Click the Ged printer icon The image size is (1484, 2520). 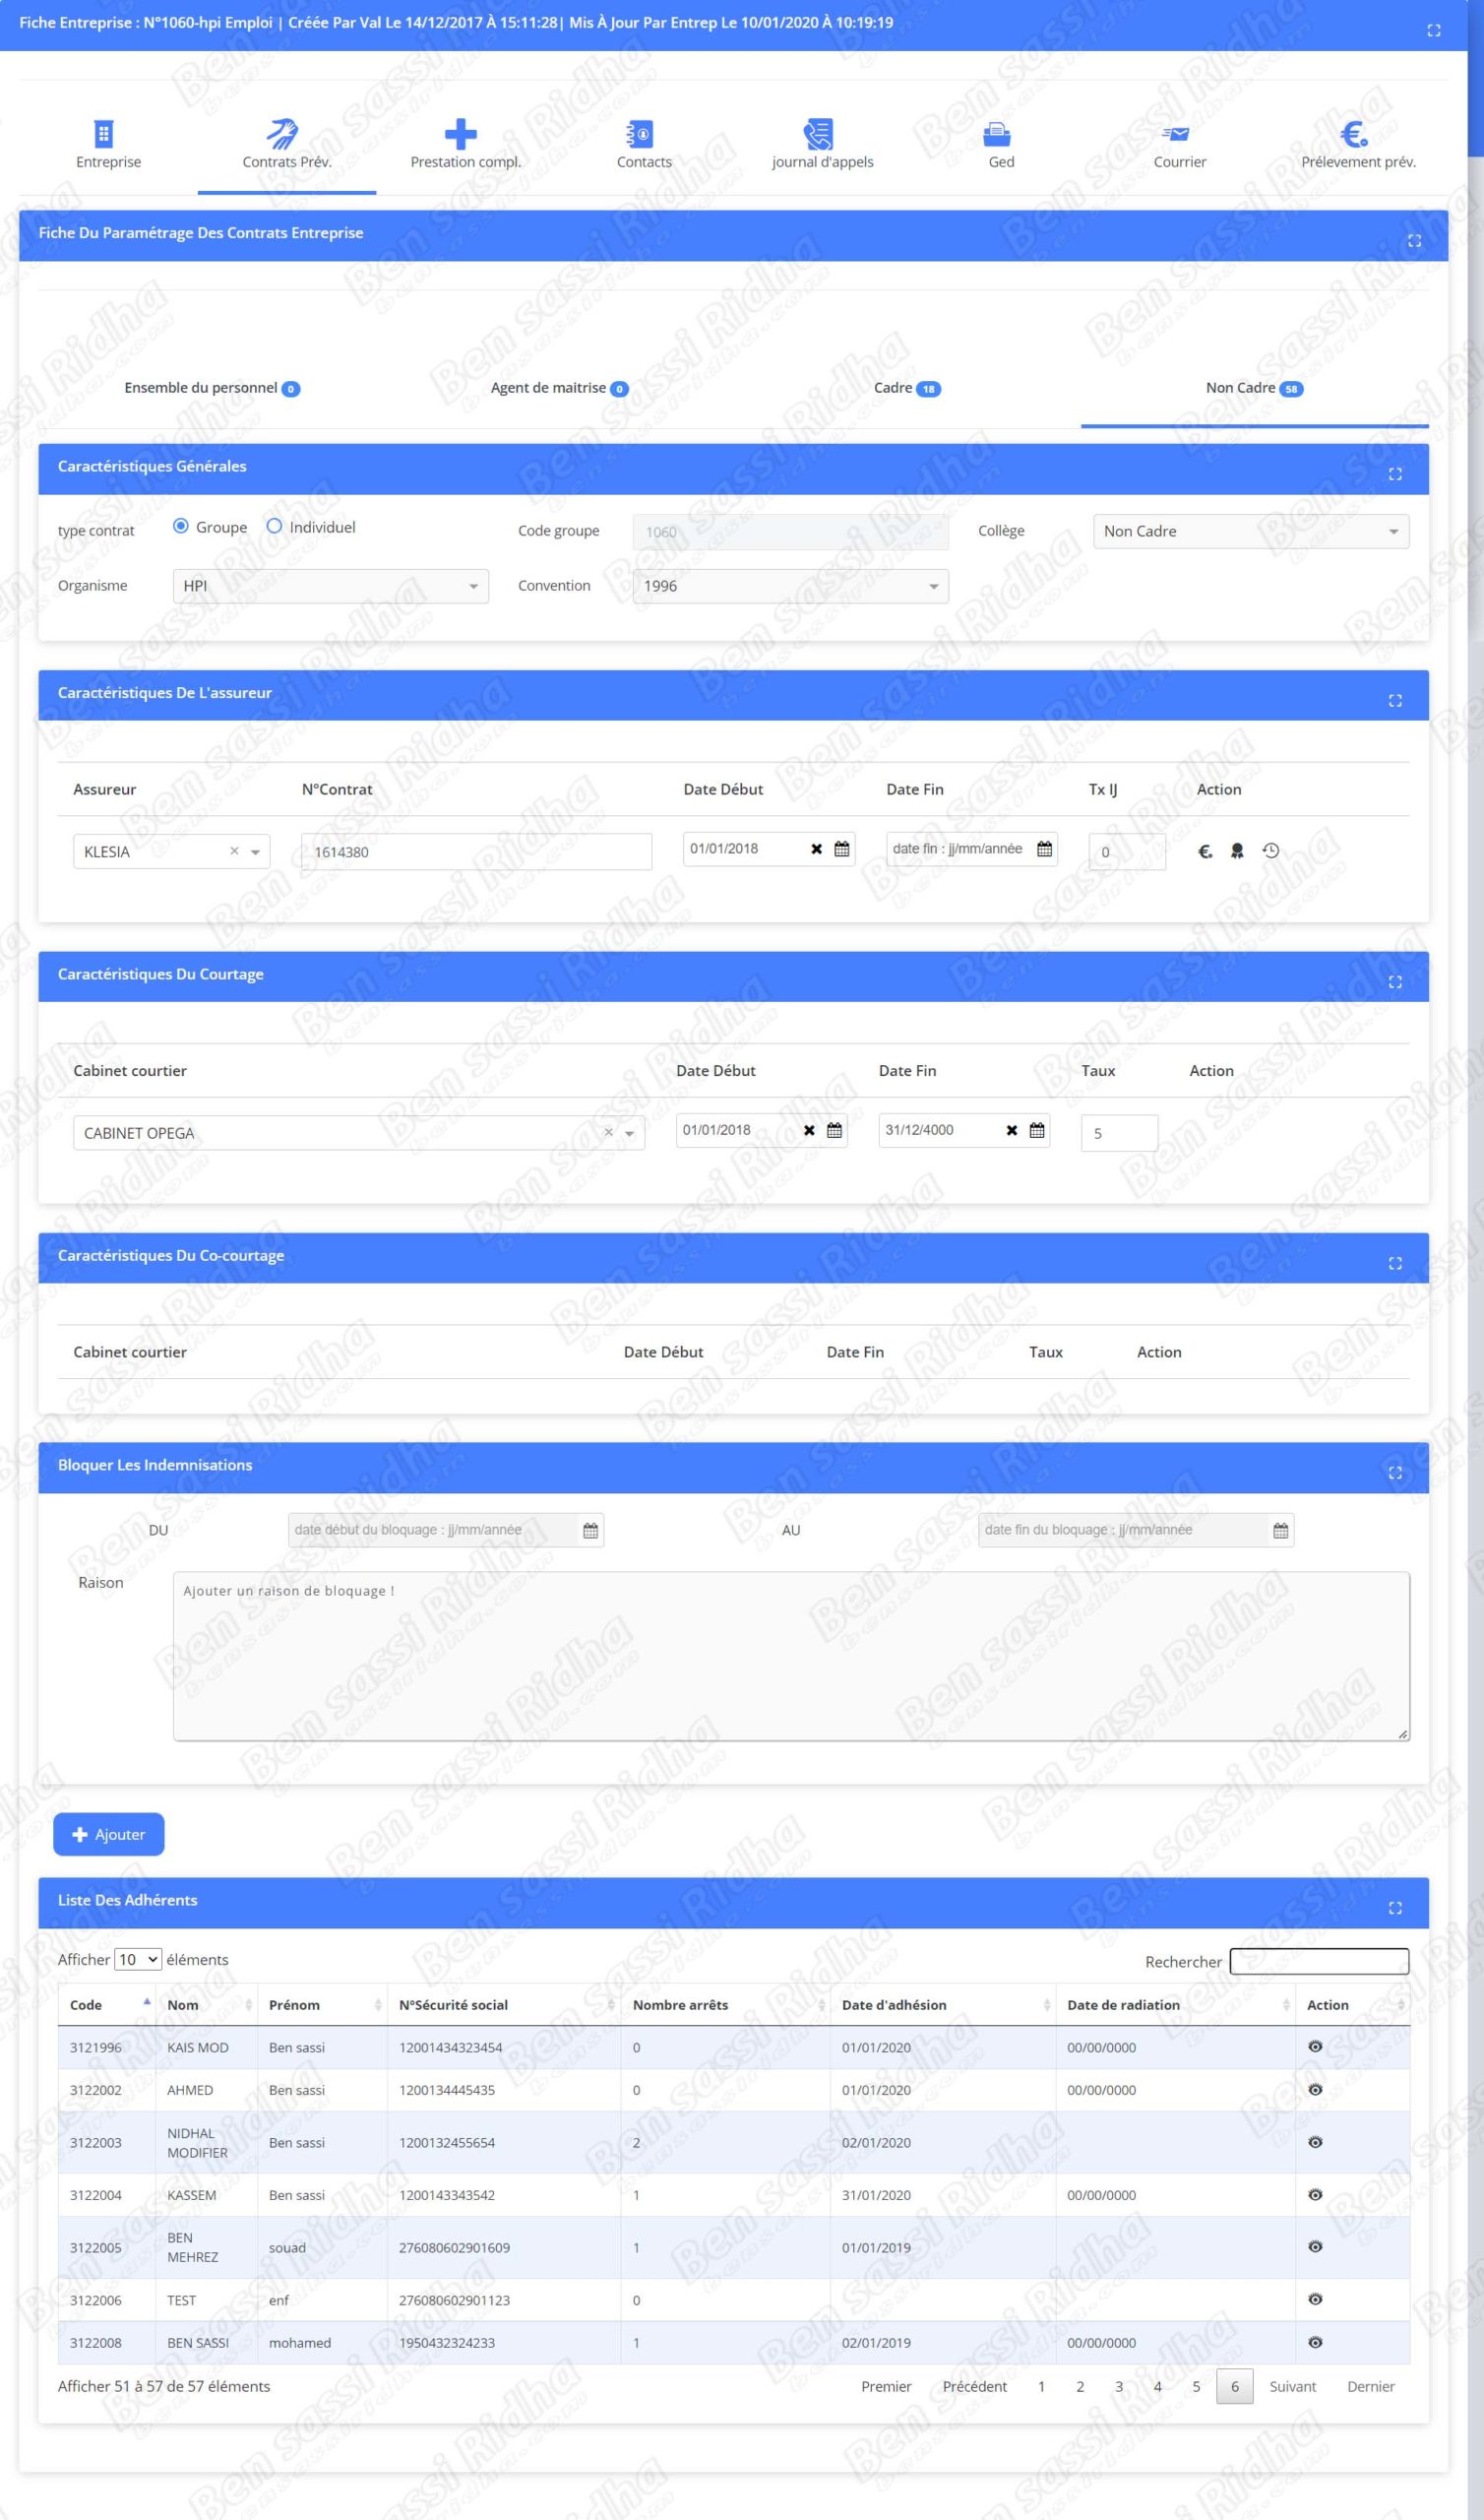pyautogui.click(x=999, y=134)
